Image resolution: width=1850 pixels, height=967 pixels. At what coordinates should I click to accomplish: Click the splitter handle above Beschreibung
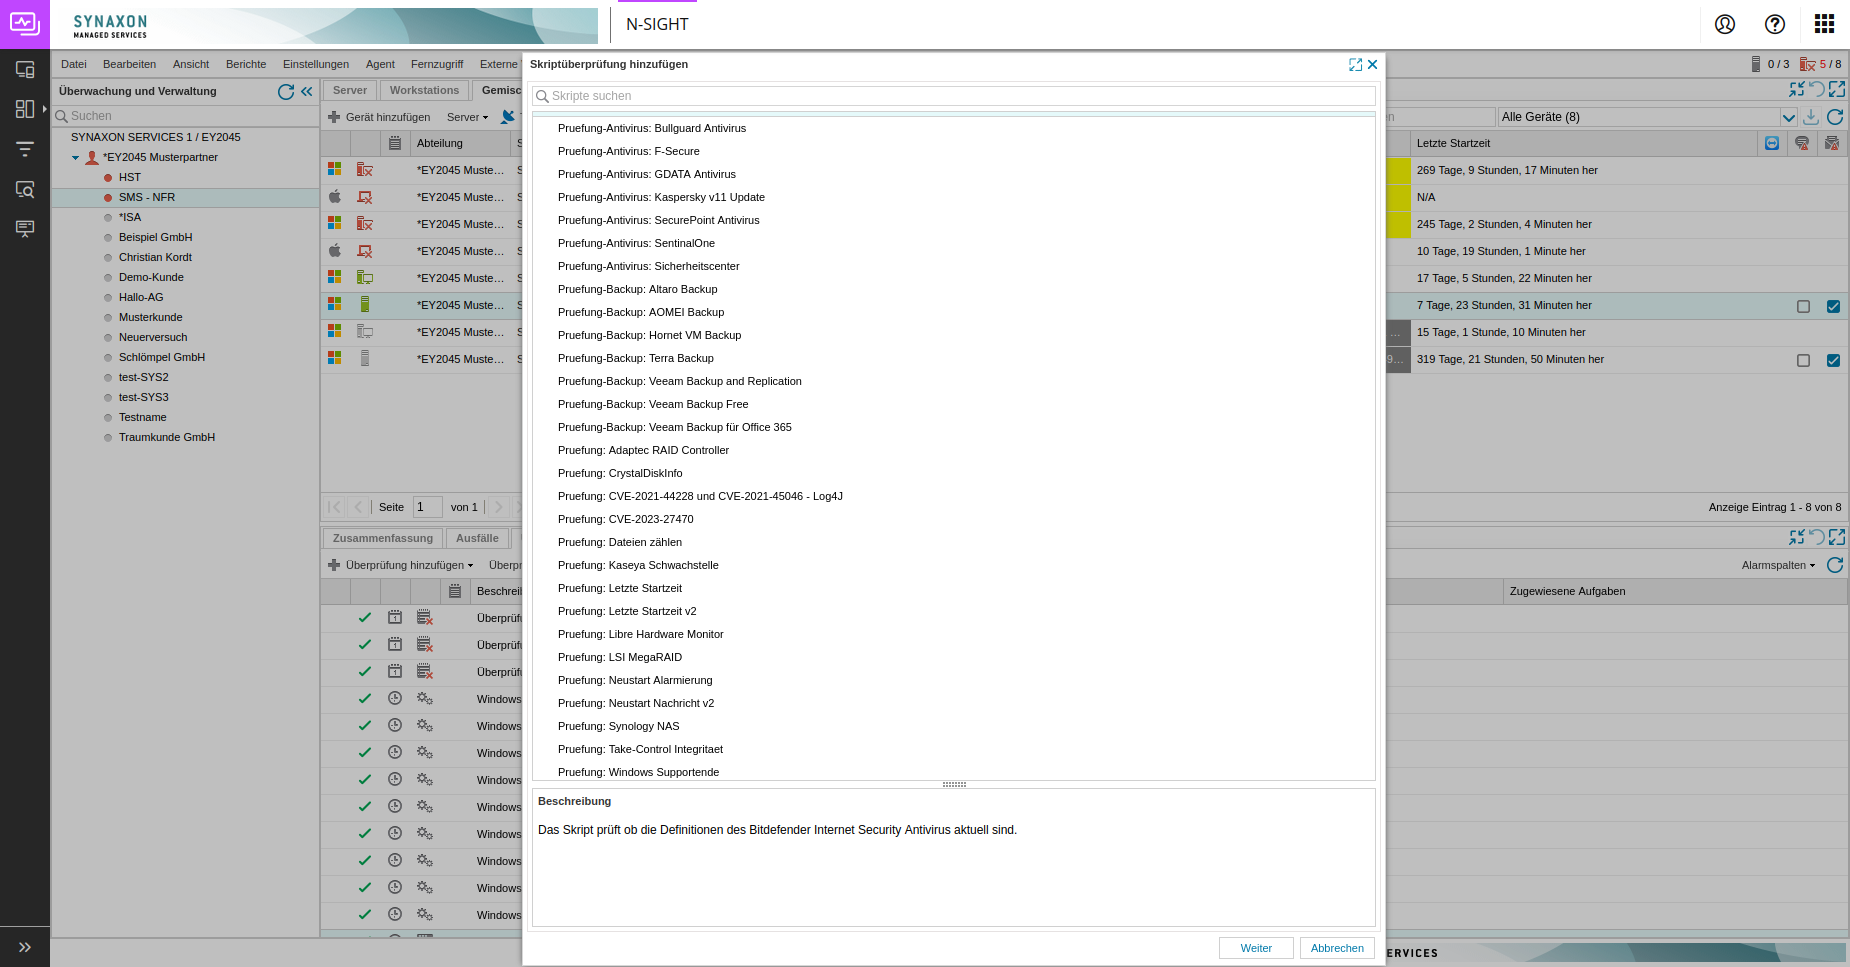(x=954, y=784)
